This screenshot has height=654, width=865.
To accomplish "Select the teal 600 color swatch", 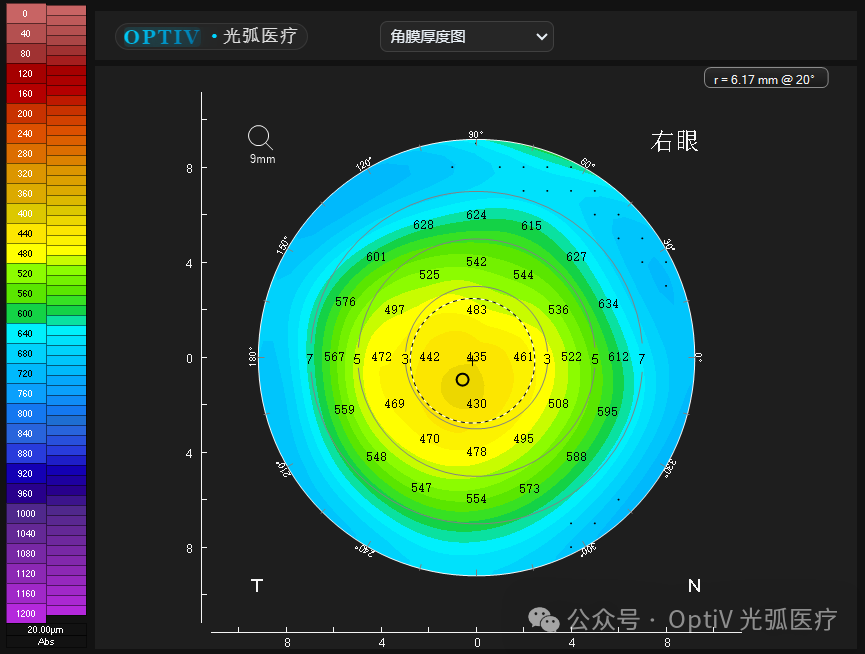I will click(24, 314).
